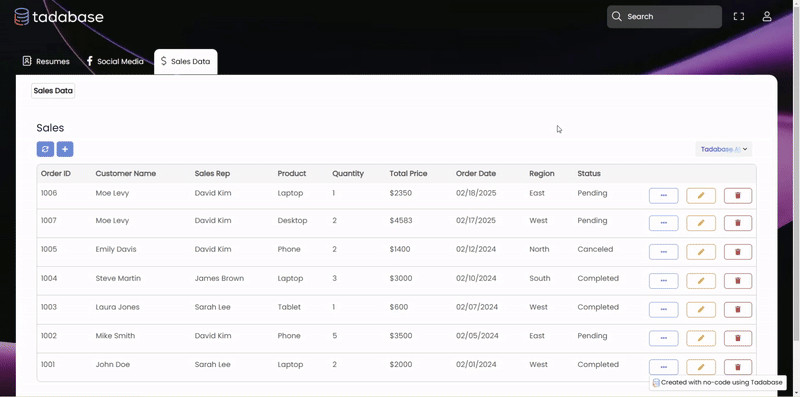
Task: View details for order 1002
Action: pos(663,338)
